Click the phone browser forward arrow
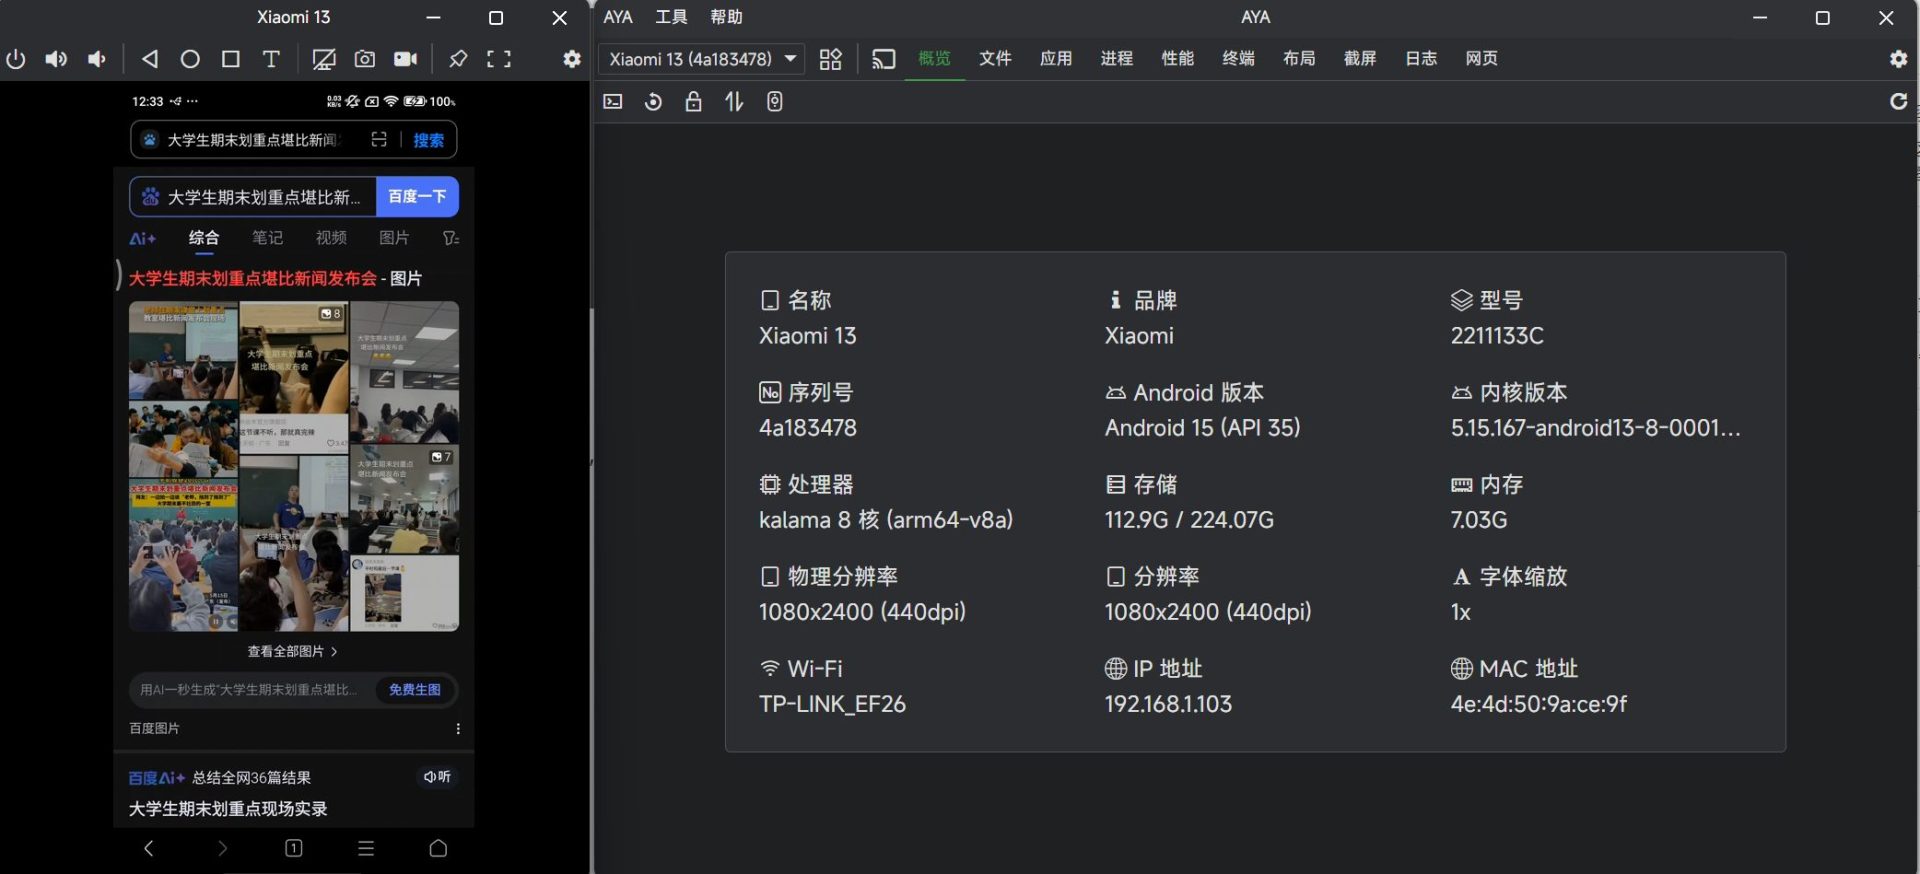The height and width of the screenshot is (874, 1920). pyautogui.click(x=222, y=848)
